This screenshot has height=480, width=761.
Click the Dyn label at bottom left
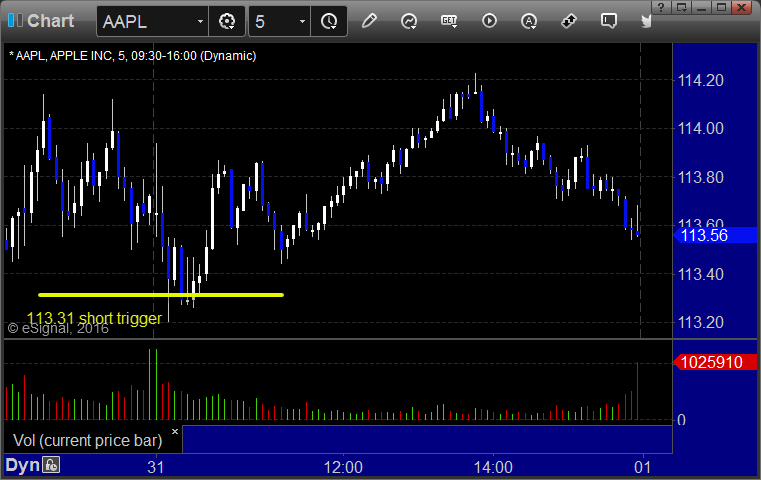[22, 465]
